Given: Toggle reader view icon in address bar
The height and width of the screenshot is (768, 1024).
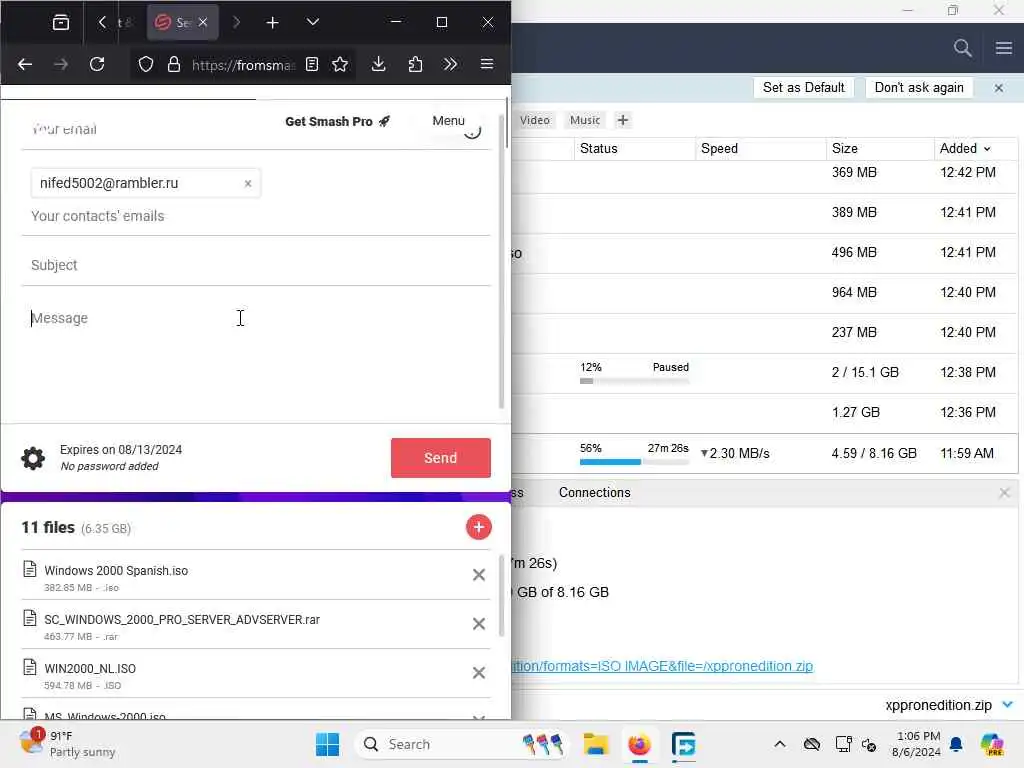Looking at the screenshot, I should tap(312, 64).
